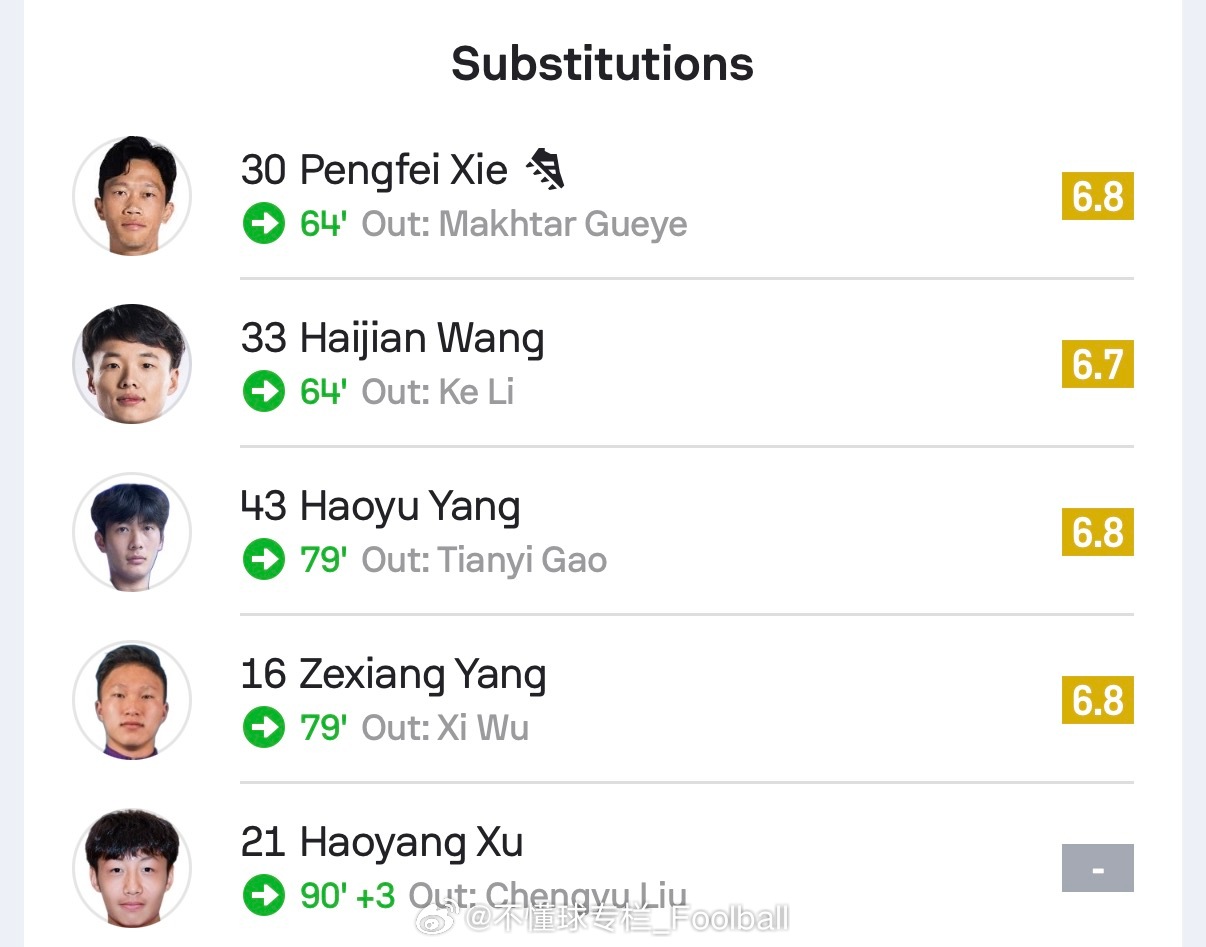Screen dimensions: 1206x947
Task: Click Haijian Wang's 6.7 rating badge
Action: (x=1097, y=364)
